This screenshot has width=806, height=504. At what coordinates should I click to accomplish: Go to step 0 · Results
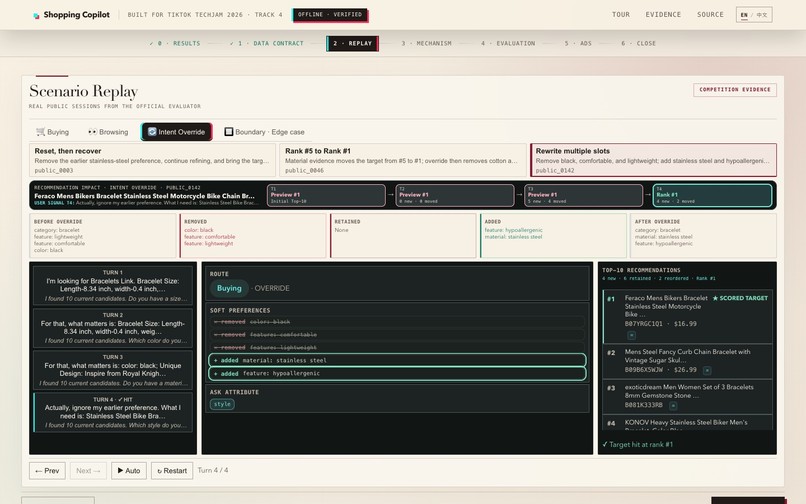pos(175,44)
